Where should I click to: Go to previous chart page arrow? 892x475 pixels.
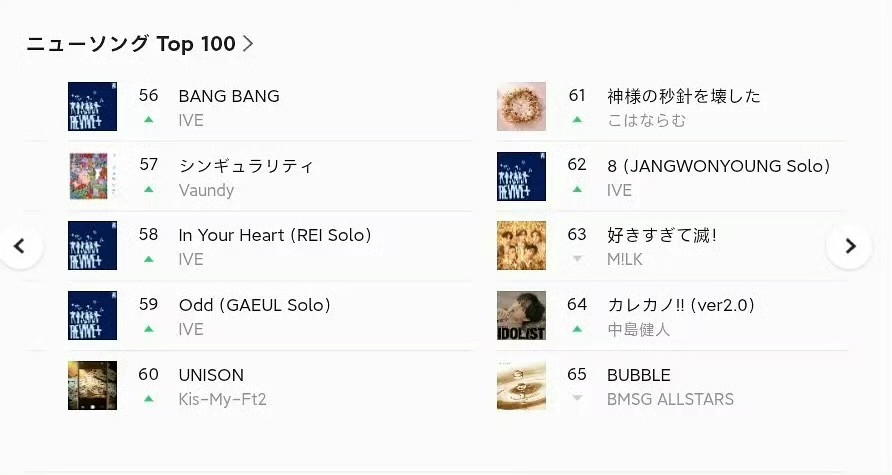(20, 246)
